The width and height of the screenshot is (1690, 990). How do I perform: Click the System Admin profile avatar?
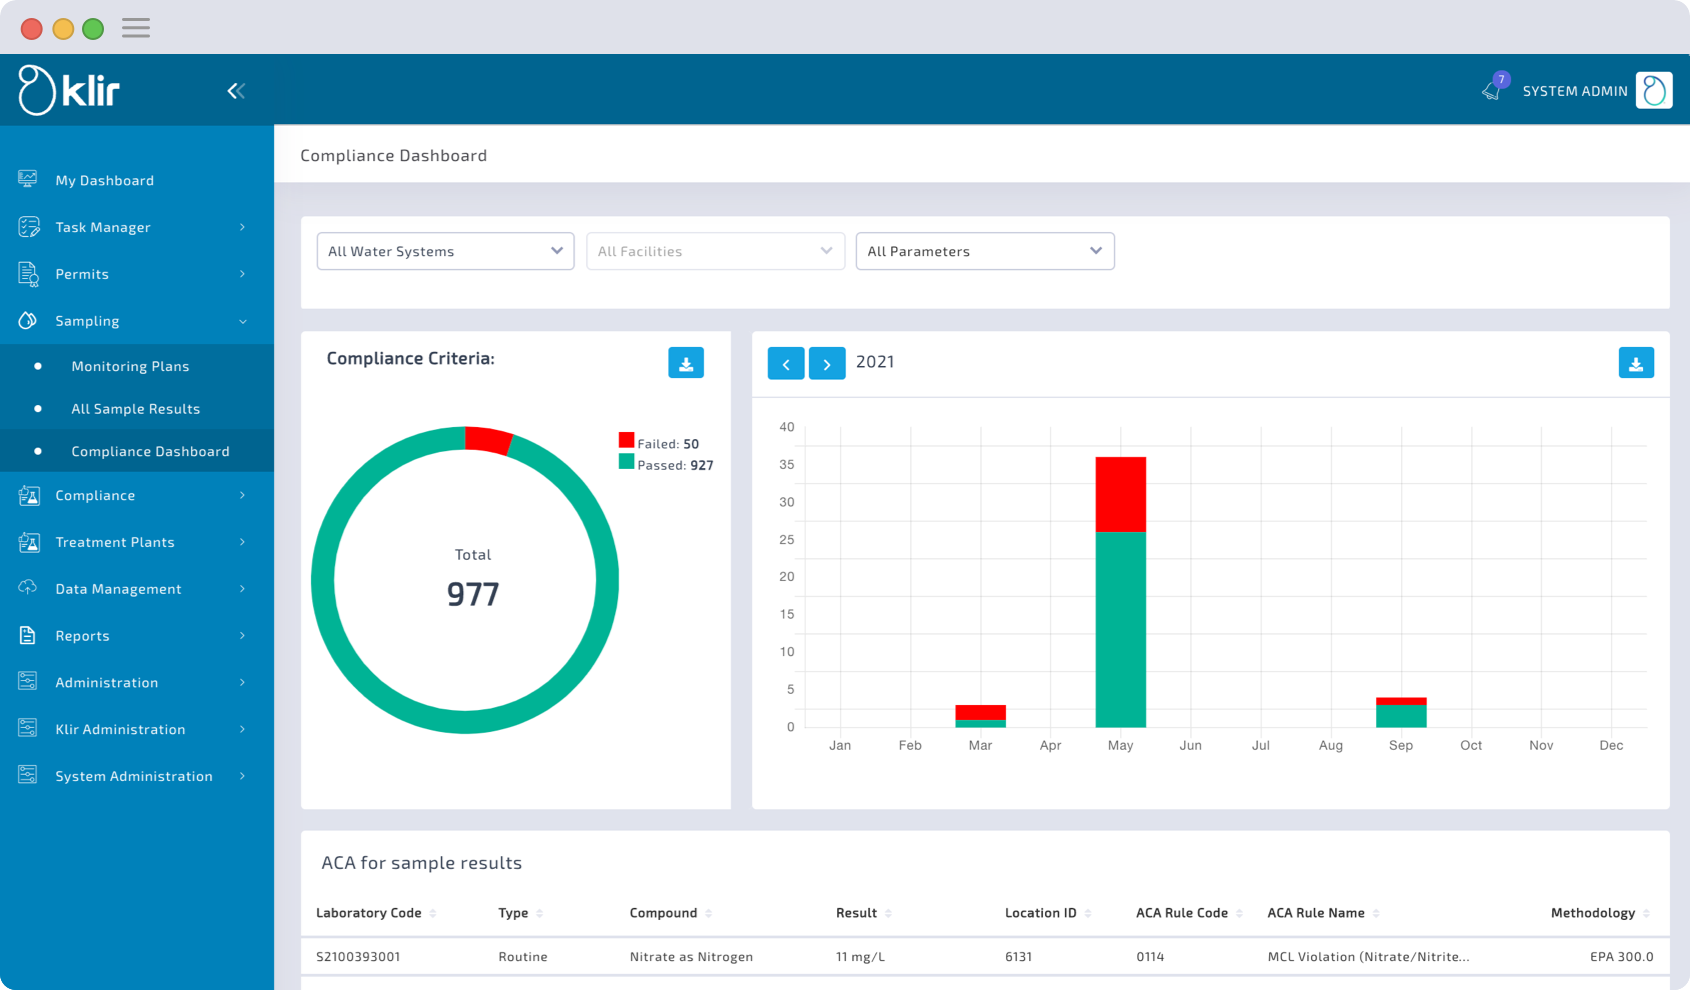(1654, 90)
